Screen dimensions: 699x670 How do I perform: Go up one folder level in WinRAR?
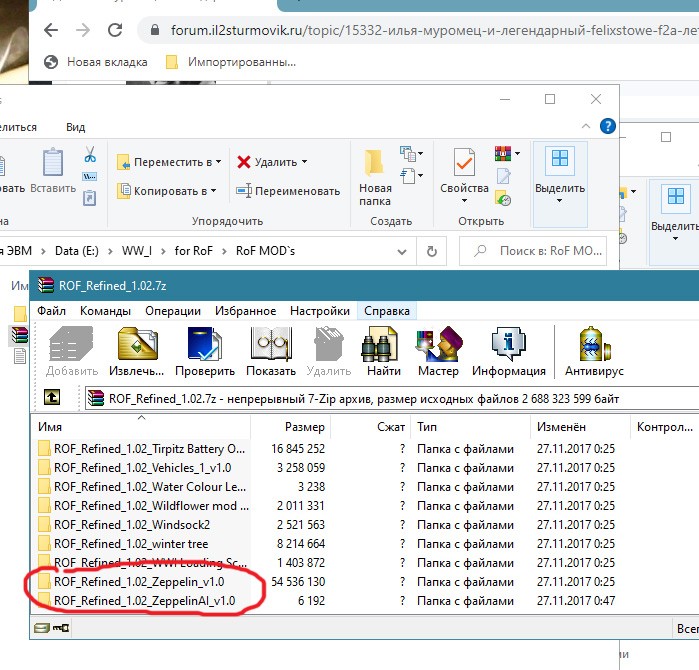[x=52, y=397]
